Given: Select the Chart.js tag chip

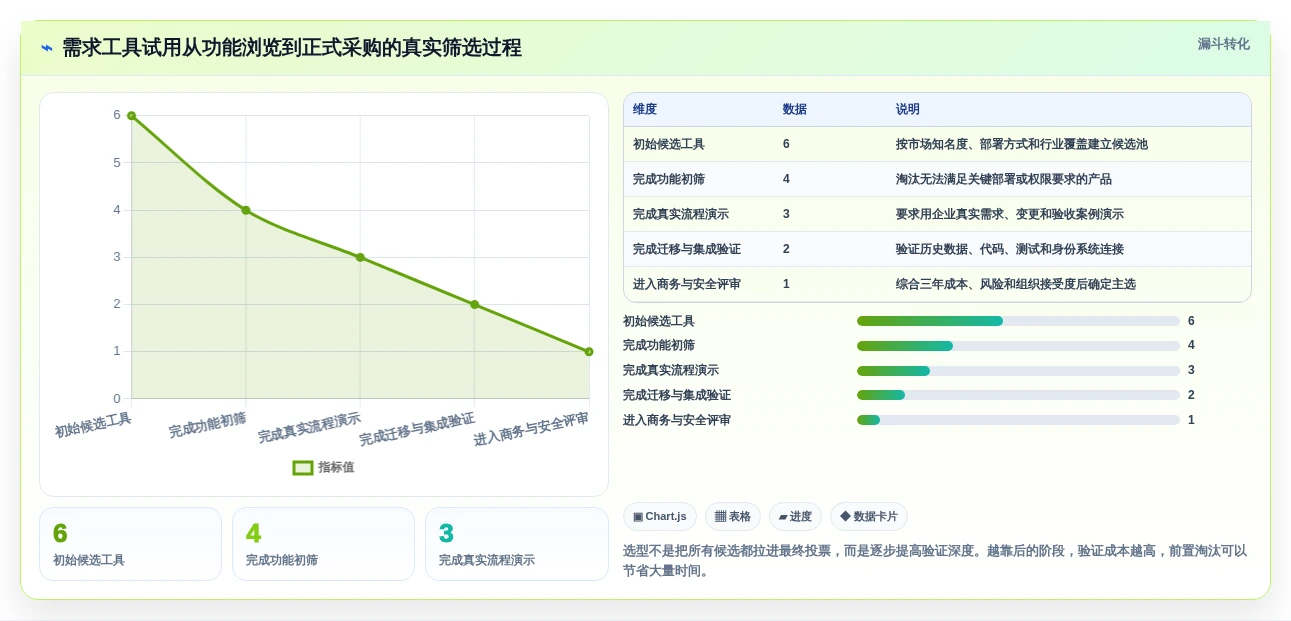Looking at the screenshot, I should (x=660, y=516).
